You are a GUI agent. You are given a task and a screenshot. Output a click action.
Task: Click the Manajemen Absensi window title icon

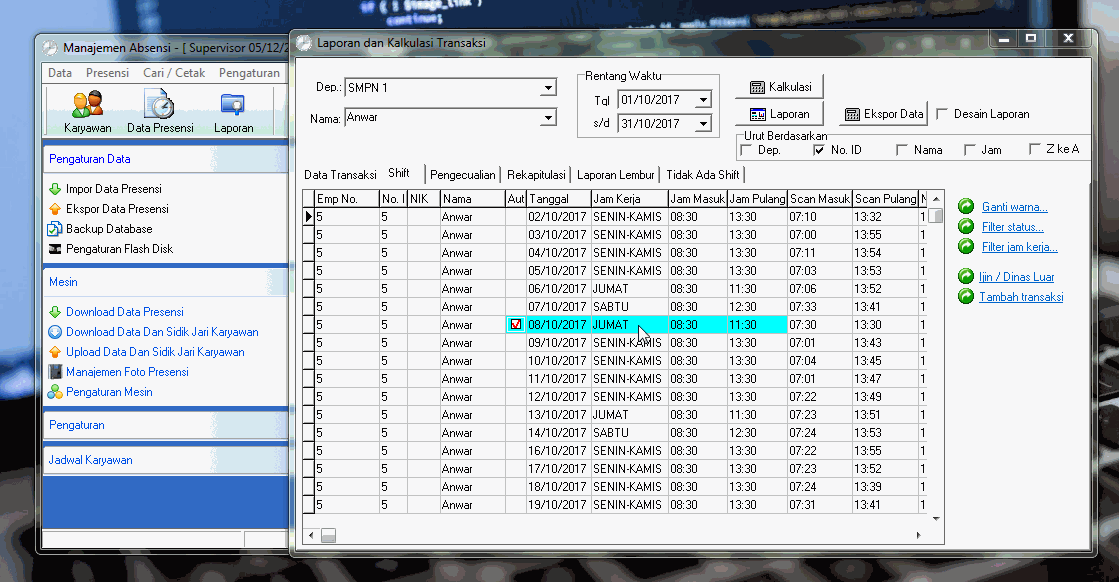pyautogui.click(x=50, y=48)
